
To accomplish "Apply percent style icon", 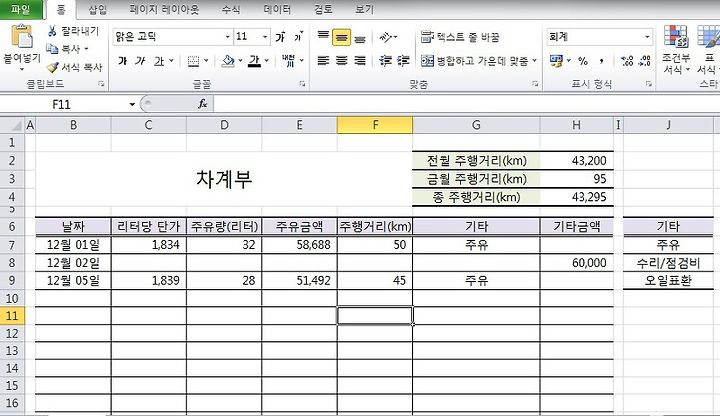I will [x=583, y=61].
